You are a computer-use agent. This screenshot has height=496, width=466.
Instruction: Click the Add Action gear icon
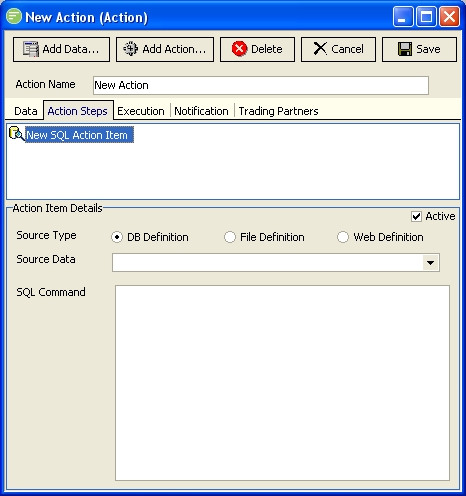[130, 49]
